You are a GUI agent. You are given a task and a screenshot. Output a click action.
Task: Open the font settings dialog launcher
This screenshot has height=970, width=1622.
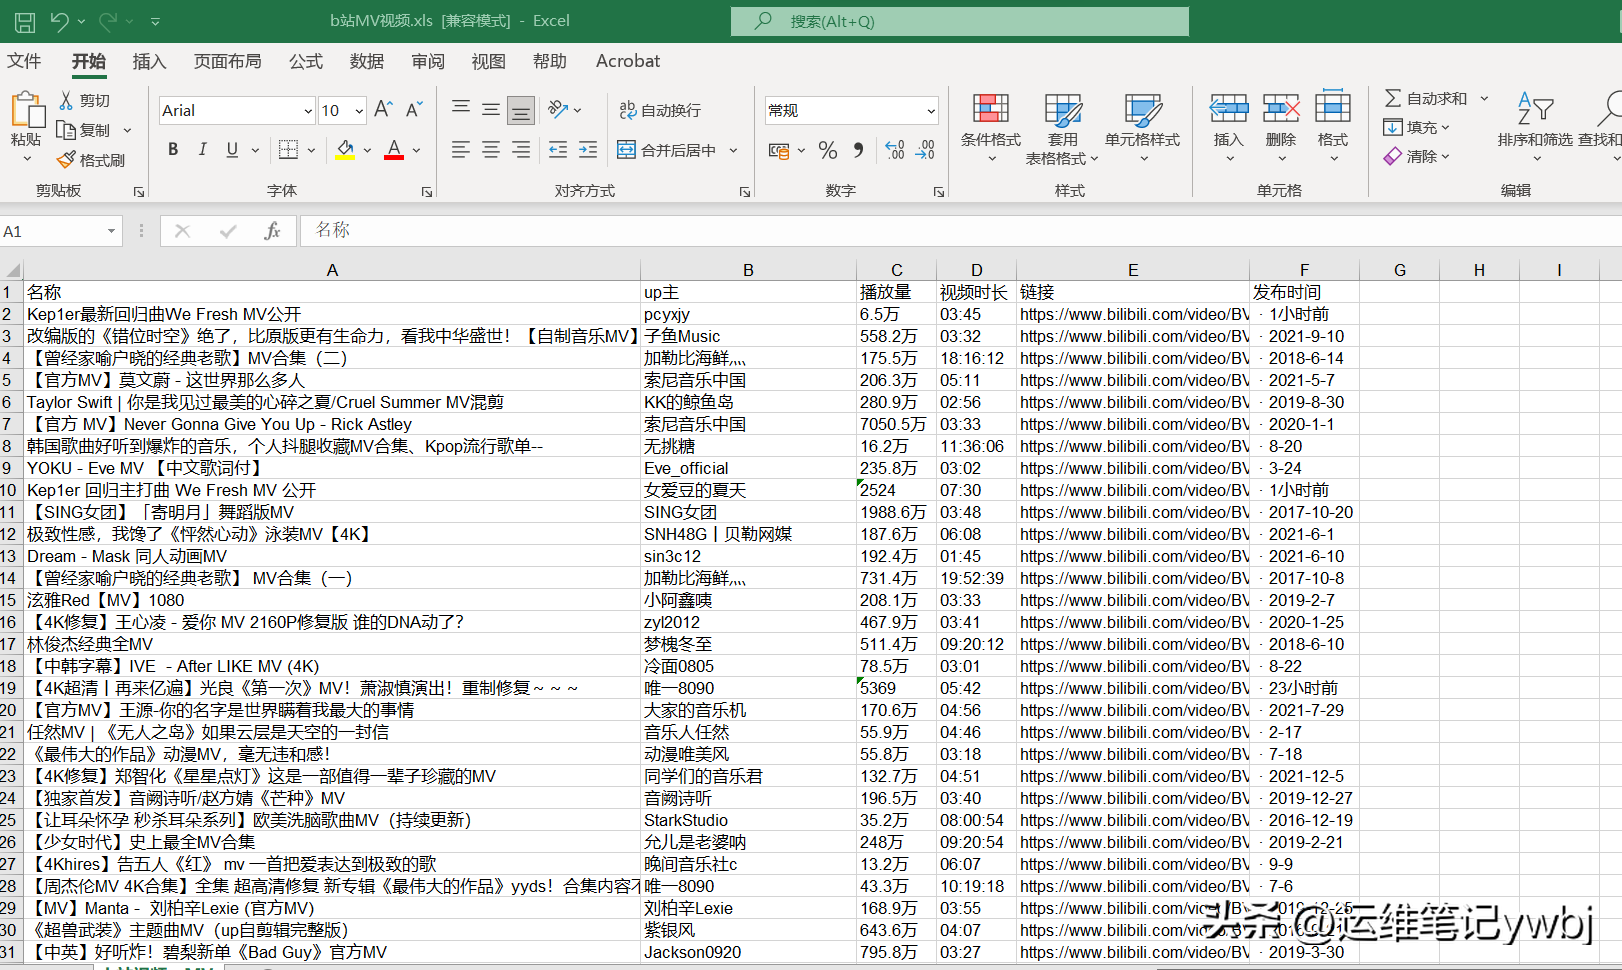point(427,191)
